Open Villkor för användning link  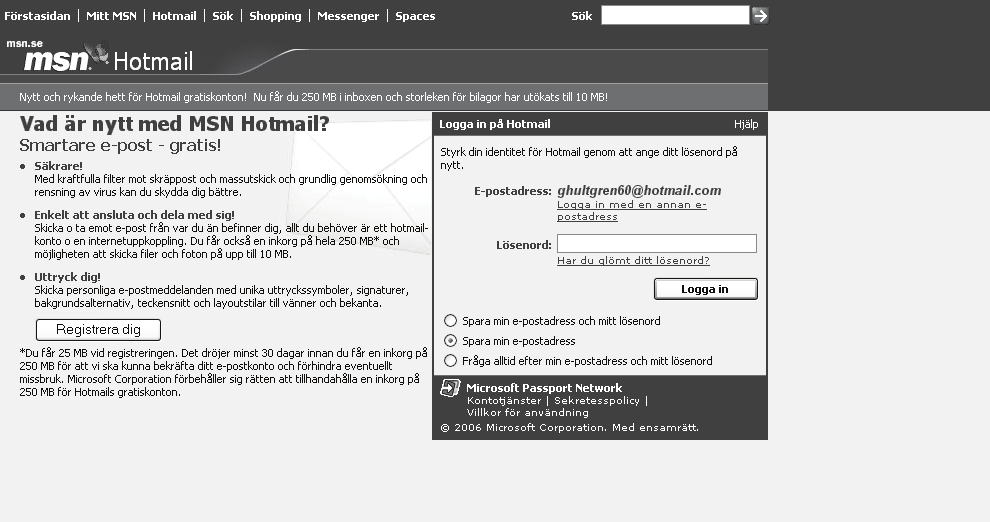[x=527, y=413]
